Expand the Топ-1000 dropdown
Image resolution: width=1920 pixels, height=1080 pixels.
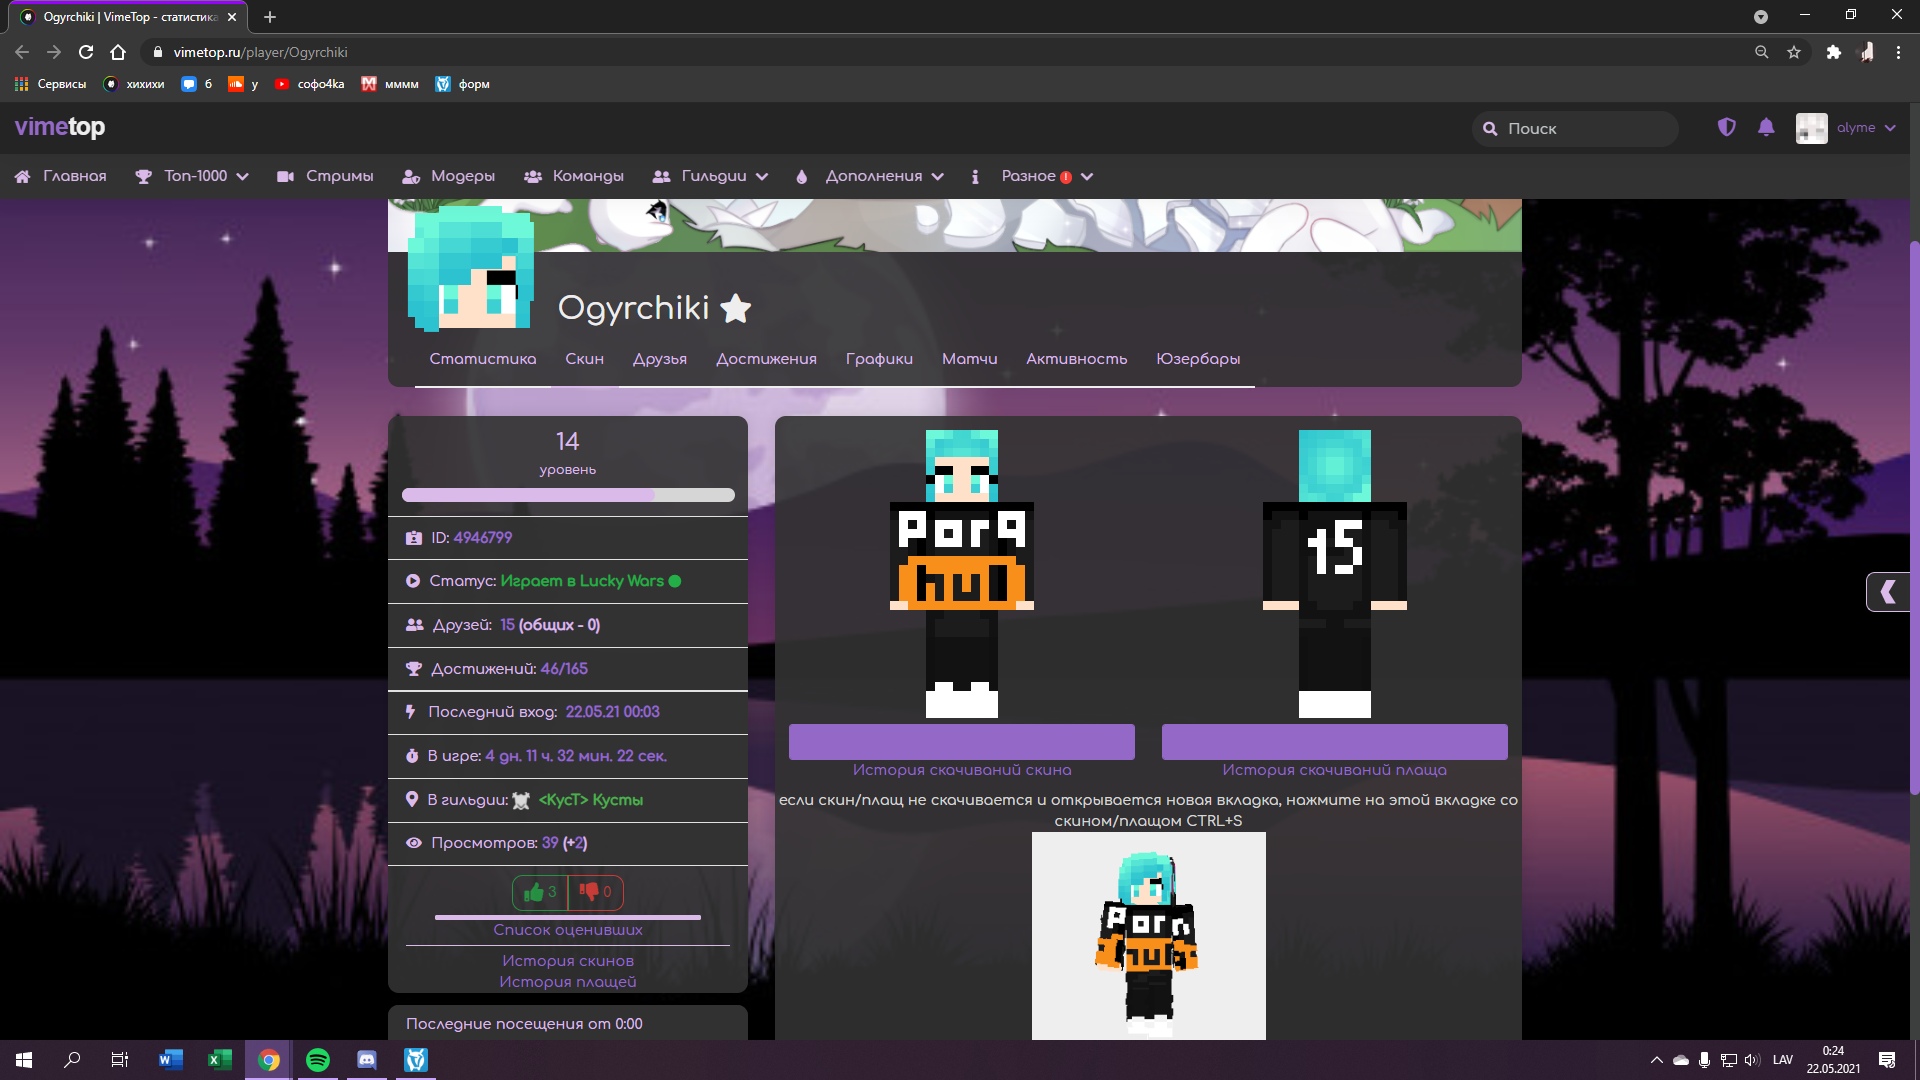[x=192, y=176]
